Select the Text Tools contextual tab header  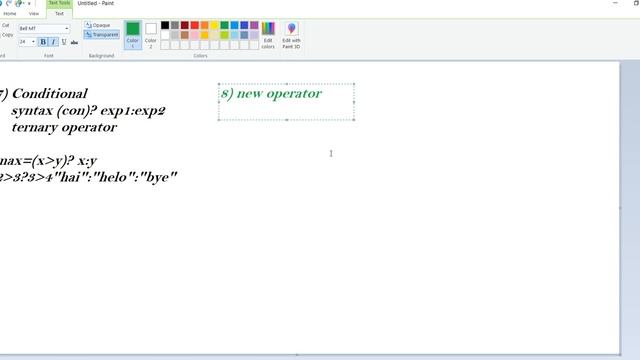(59, 3)
